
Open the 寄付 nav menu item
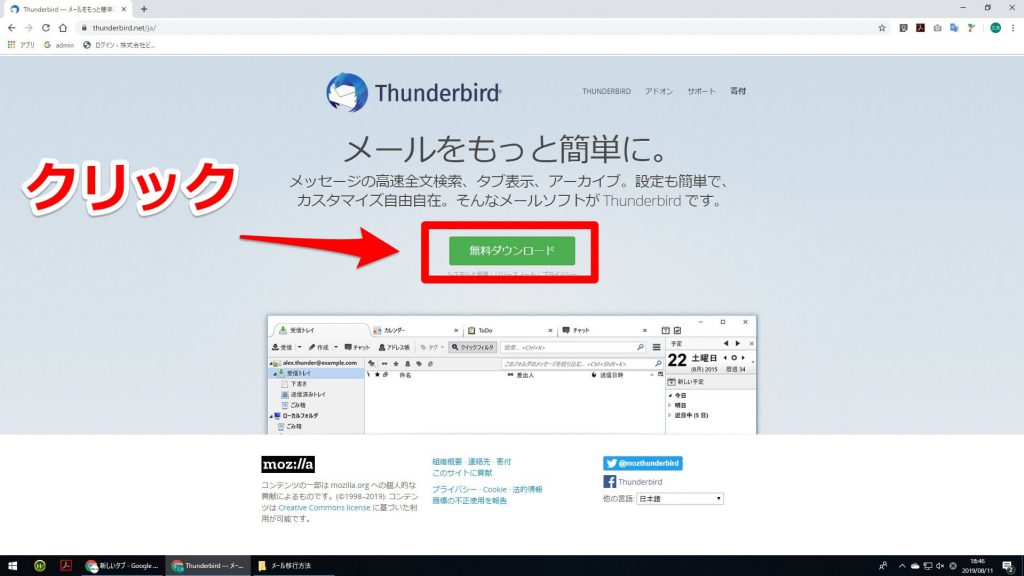pos(738,91)
